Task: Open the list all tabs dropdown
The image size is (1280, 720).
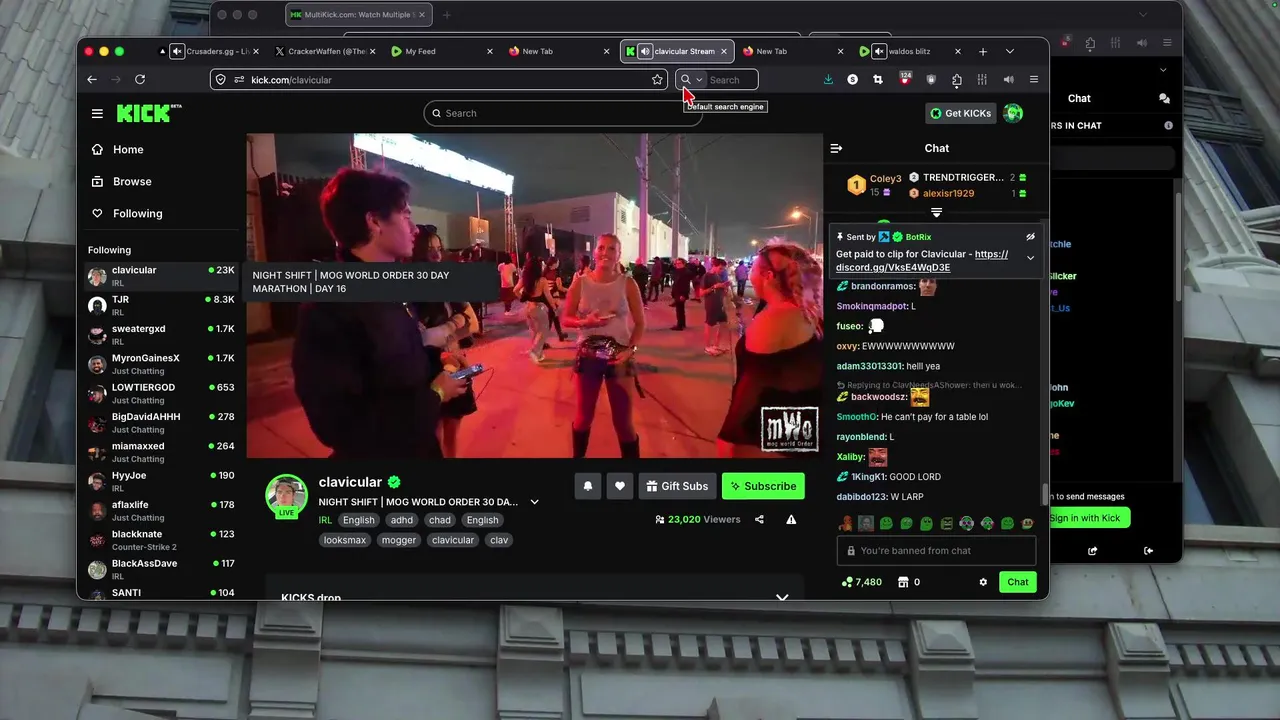Action: point(1010,51)
